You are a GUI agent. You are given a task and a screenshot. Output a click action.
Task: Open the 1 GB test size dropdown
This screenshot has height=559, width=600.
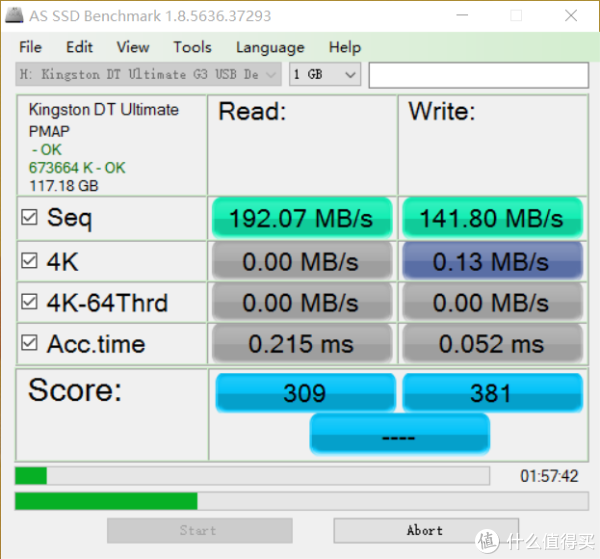pos(325,74)
